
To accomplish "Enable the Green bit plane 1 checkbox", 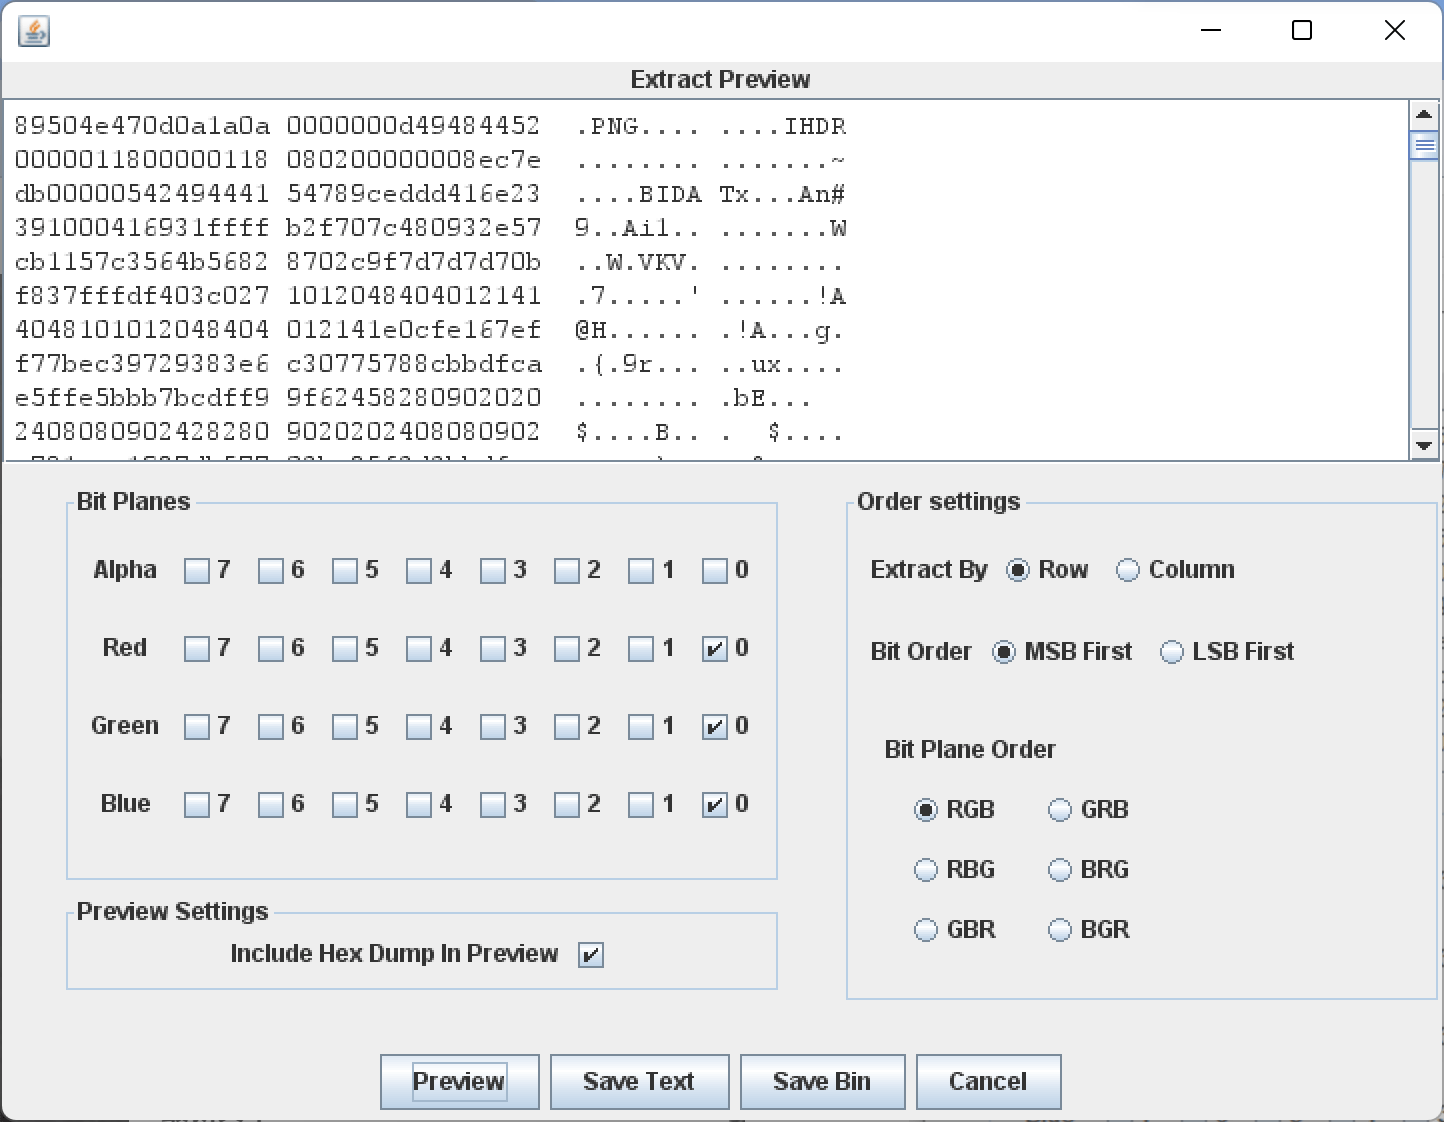I will pos(640,727).
